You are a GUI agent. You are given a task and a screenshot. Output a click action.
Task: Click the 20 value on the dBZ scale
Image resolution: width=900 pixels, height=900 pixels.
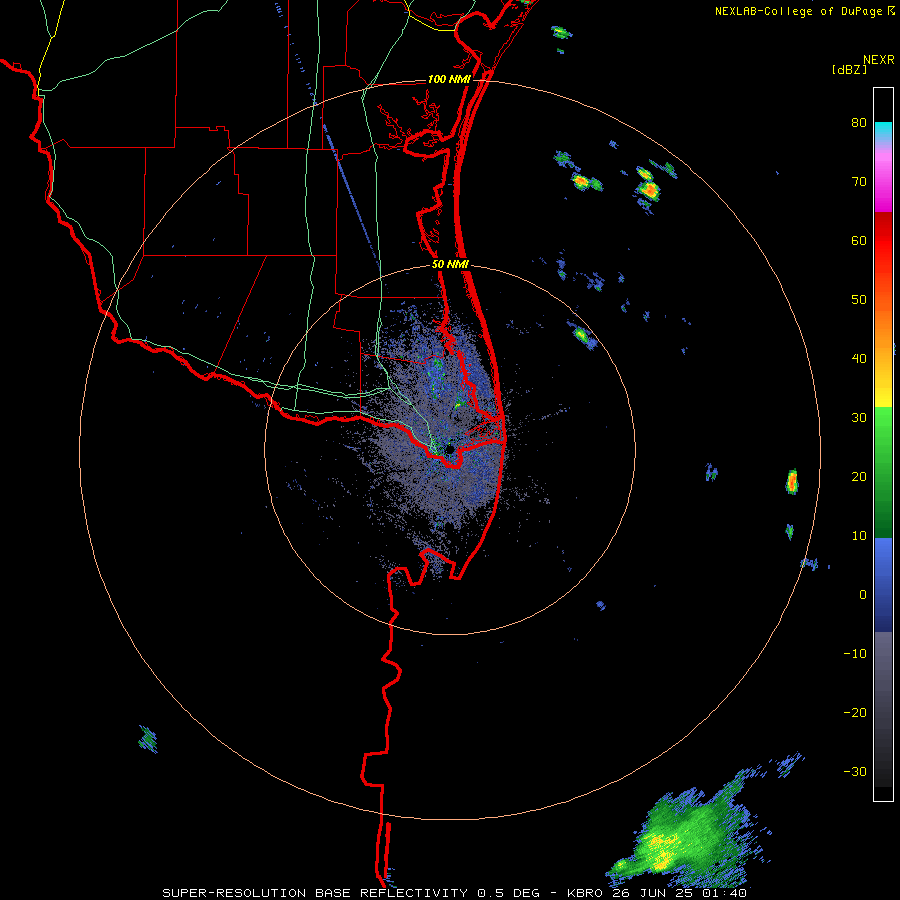859,476
